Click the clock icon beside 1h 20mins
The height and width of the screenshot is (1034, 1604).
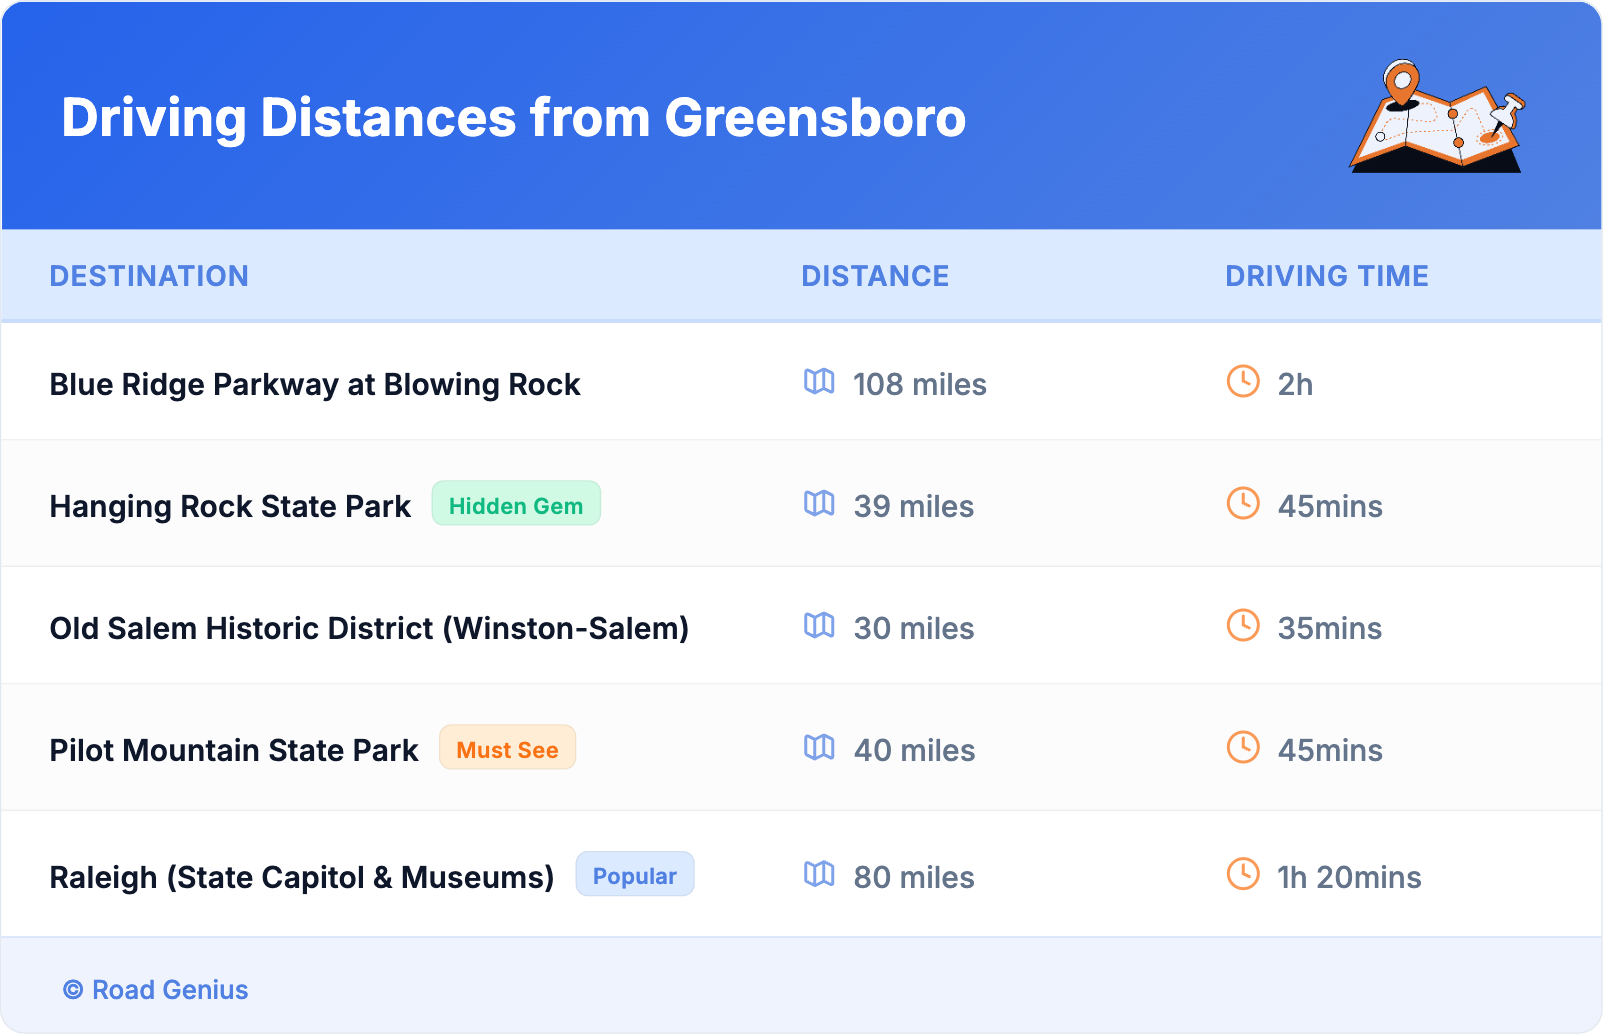[x=1243, y=875]
